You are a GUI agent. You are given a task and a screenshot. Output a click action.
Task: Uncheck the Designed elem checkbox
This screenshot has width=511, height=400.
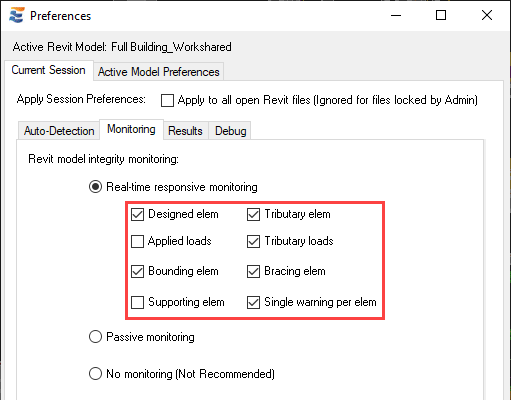[x=137, y=214]
